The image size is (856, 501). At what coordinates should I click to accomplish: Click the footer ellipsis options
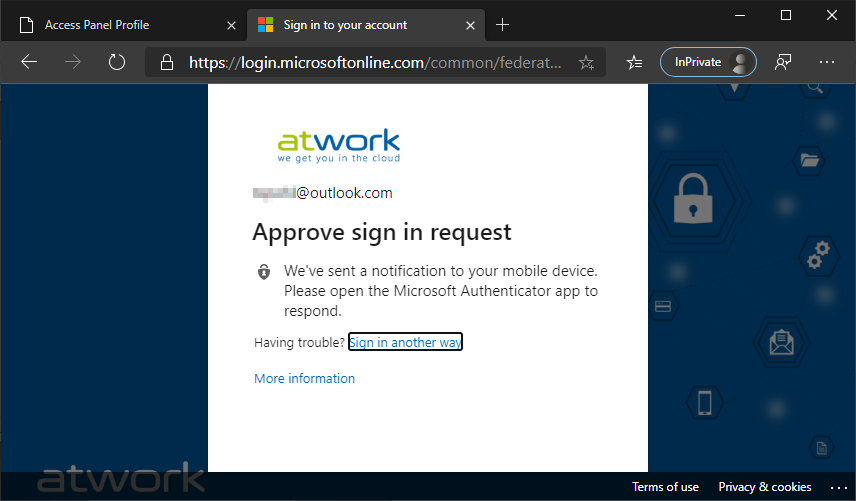[839, 487]
